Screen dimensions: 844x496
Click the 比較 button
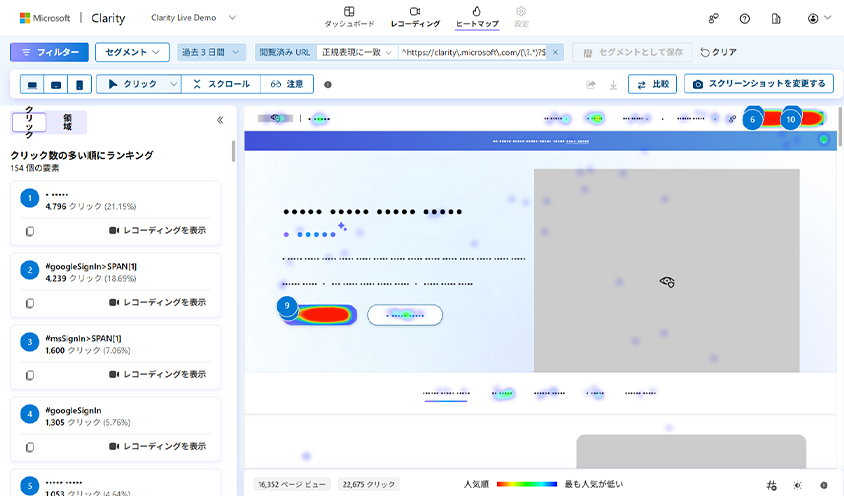coord(652,85)
